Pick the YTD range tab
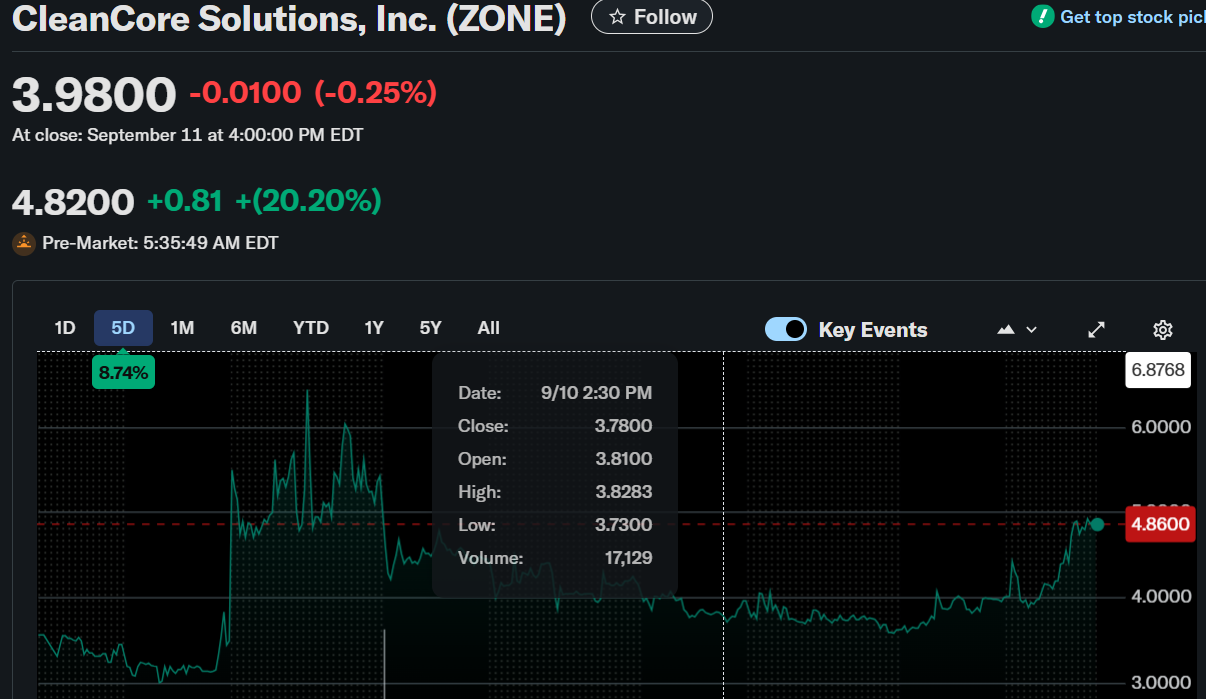This screenshot has height=699, width=1206. coord(311,328)
